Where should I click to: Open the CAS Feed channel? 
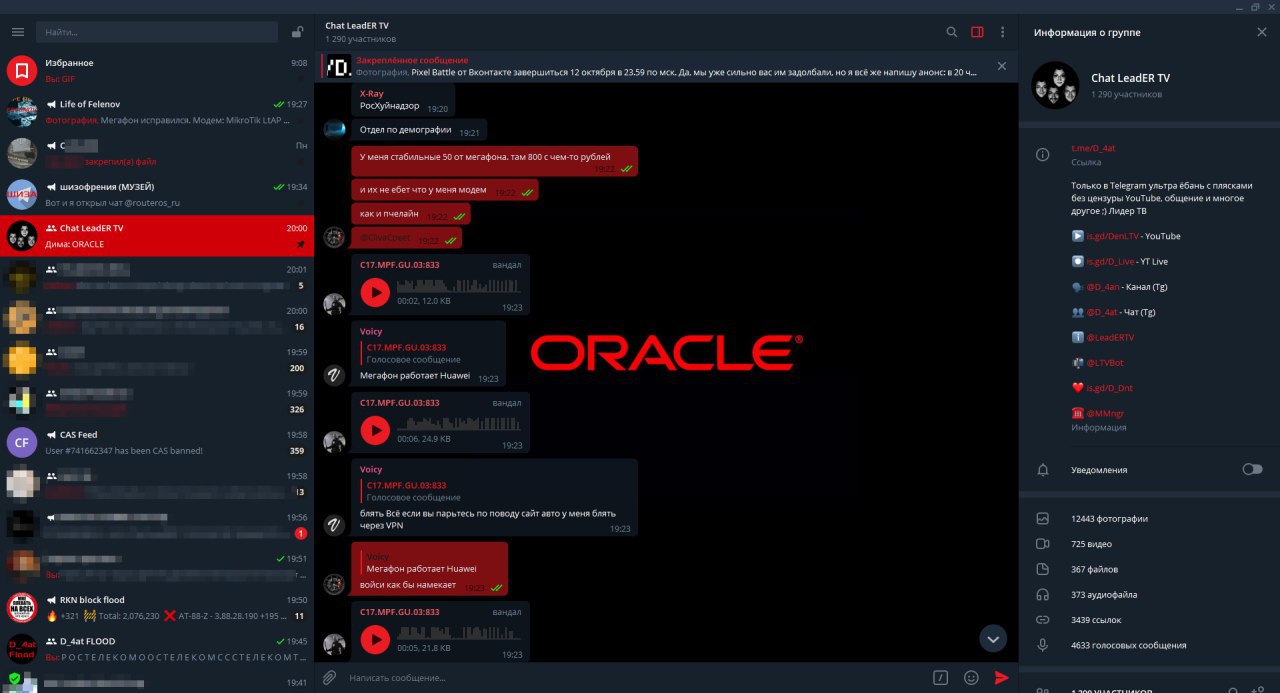coord(157,442)
